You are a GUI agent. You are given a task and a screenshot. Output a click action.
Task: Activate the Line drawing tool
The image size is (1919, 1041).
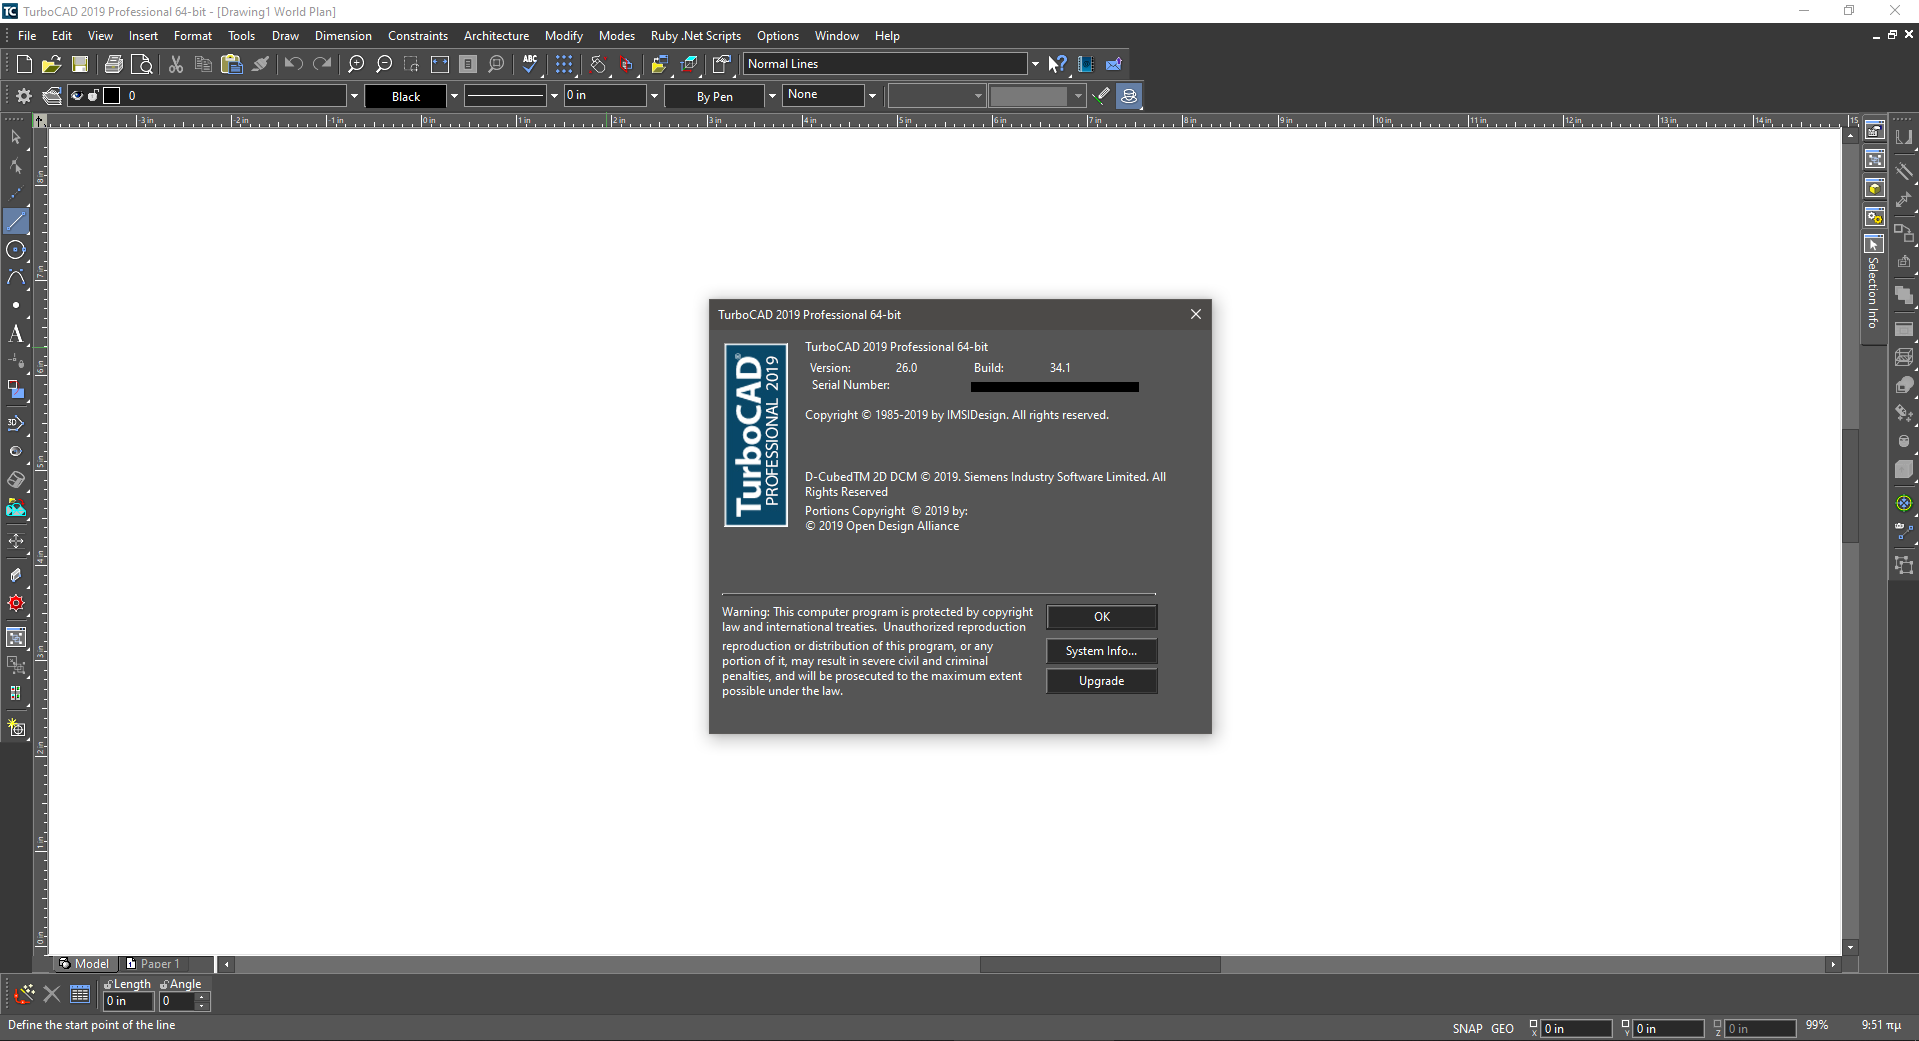[16, 221]
